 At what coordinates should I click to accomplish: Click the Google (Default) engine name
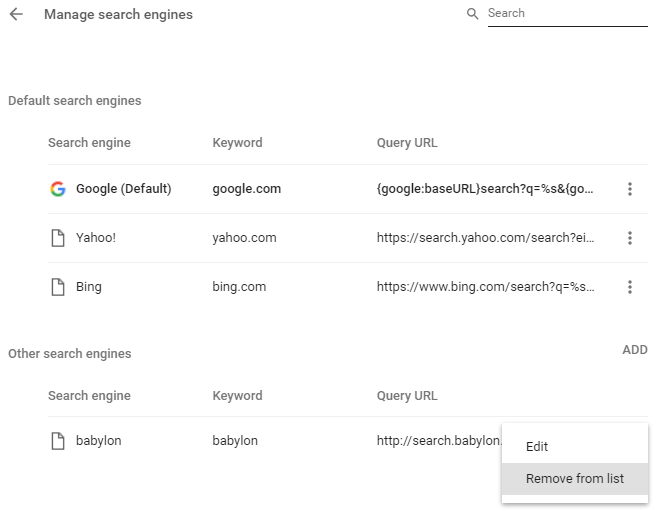tap(123, 189)
